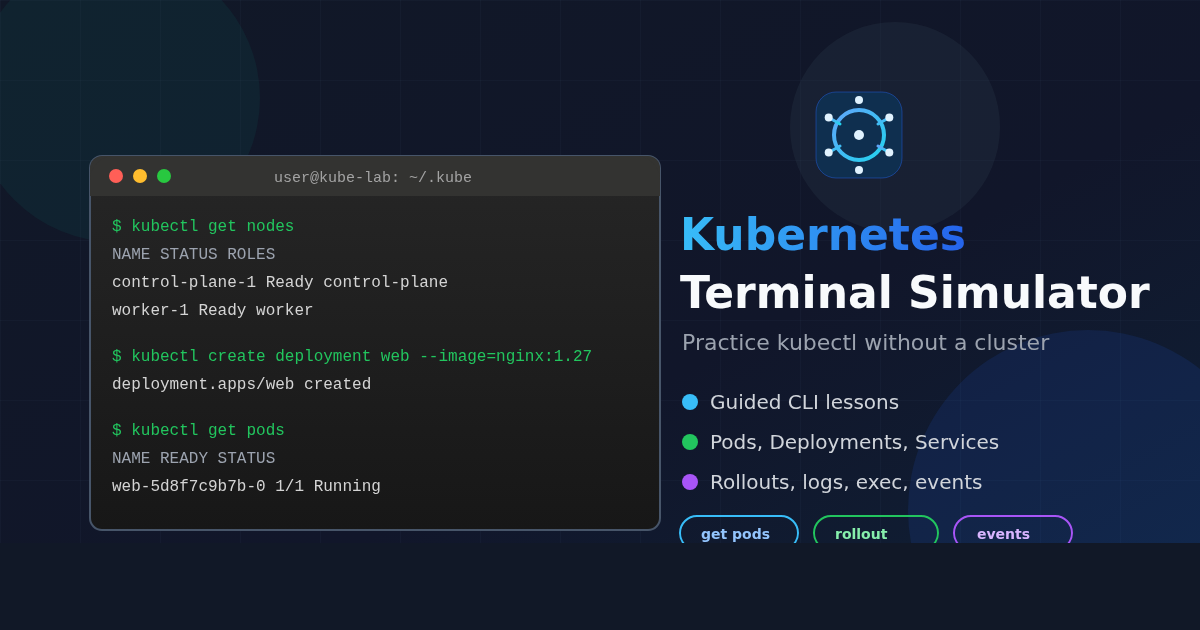Viewport: 1200px width, 630px height.
Task: Click the 'NAME READY STATUS' header line
Action: coord(194,459)
